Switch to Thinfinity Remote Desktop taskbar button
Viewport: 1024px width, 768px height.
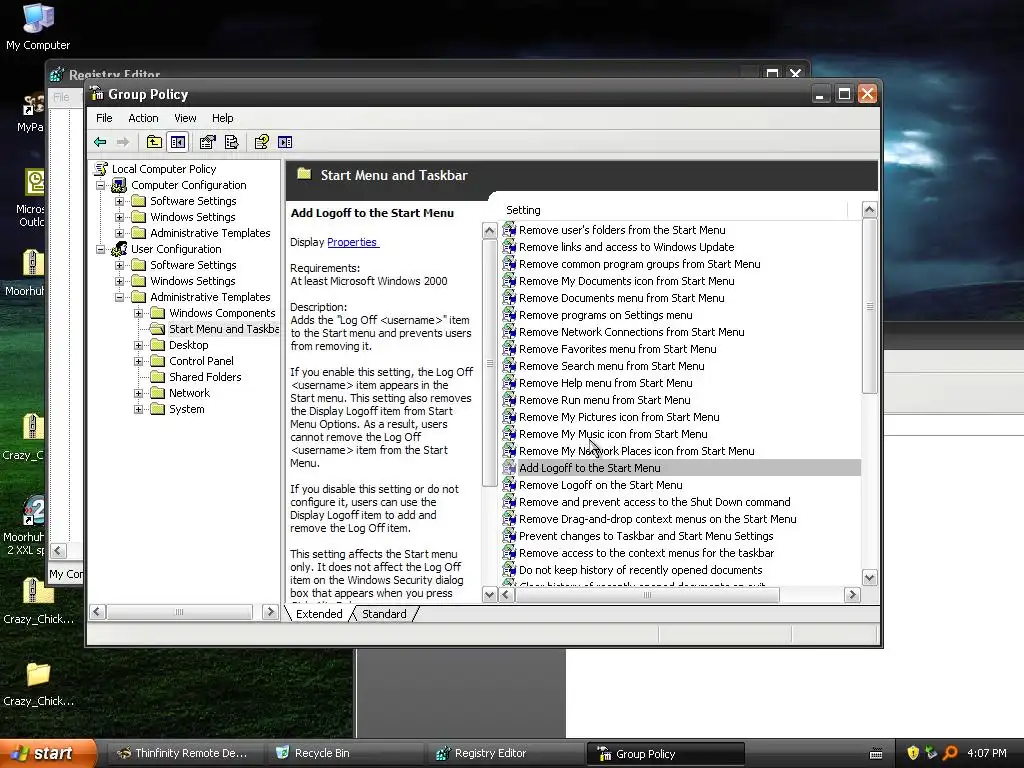coord(184,753)
